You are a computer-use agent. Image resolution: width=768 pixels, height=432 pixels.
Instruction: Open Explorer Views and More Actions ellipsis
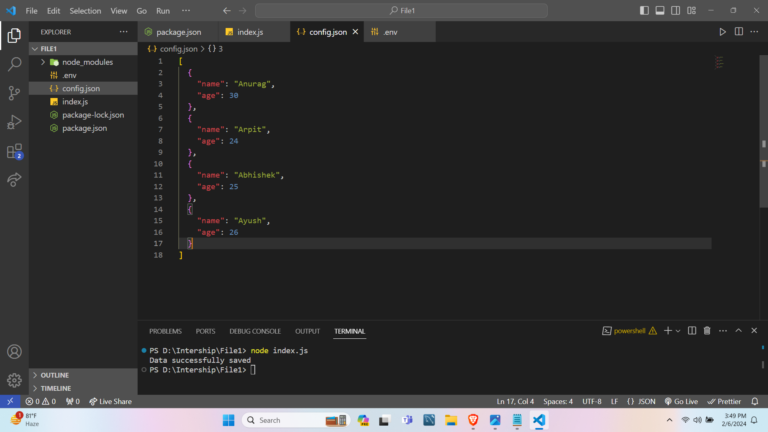coord(123,32)
